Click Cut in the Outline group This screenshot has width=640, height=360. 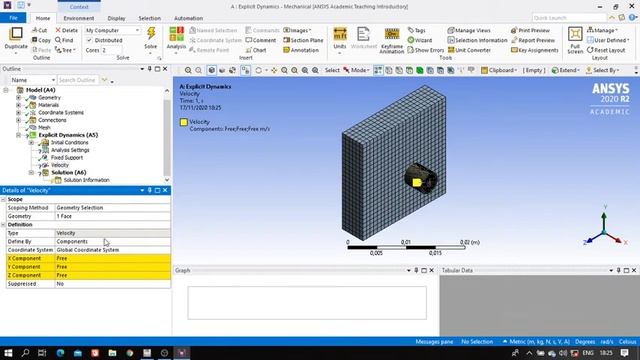pyautogui.click(x=40, y=30)
